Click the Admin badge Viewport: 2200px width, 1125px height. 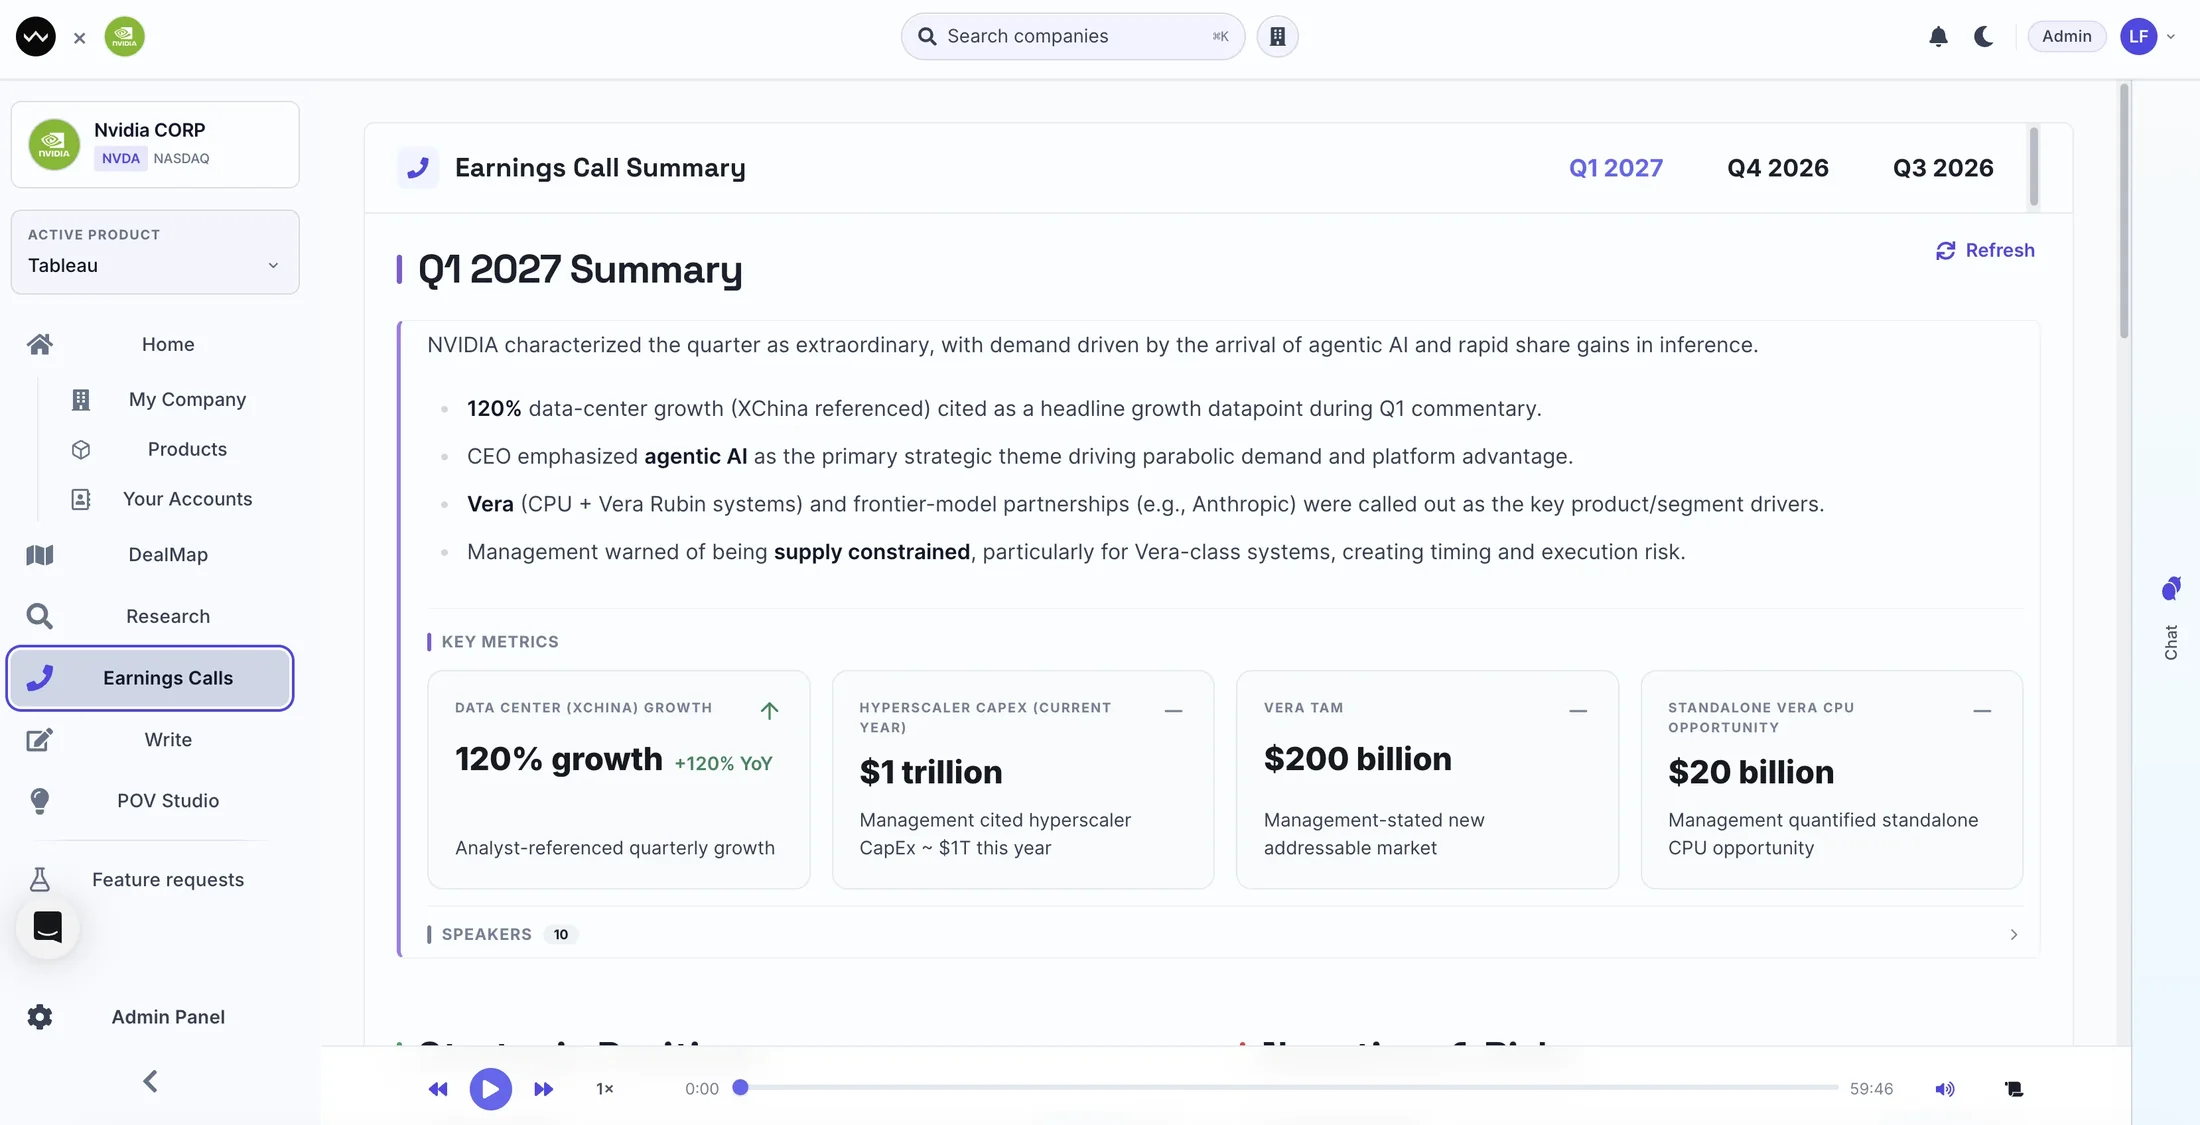[x=2066, y=36]
